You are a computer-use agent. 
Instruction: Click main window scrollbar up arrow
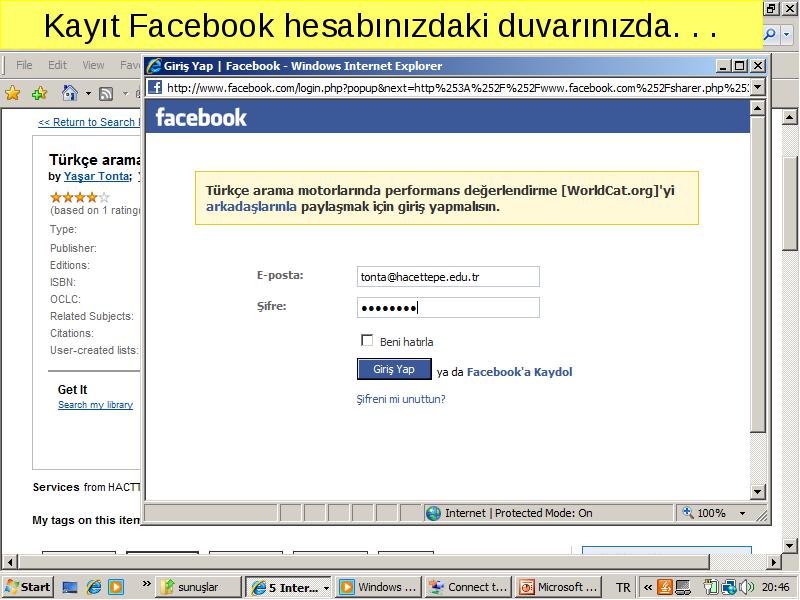(x=789, y=117)
